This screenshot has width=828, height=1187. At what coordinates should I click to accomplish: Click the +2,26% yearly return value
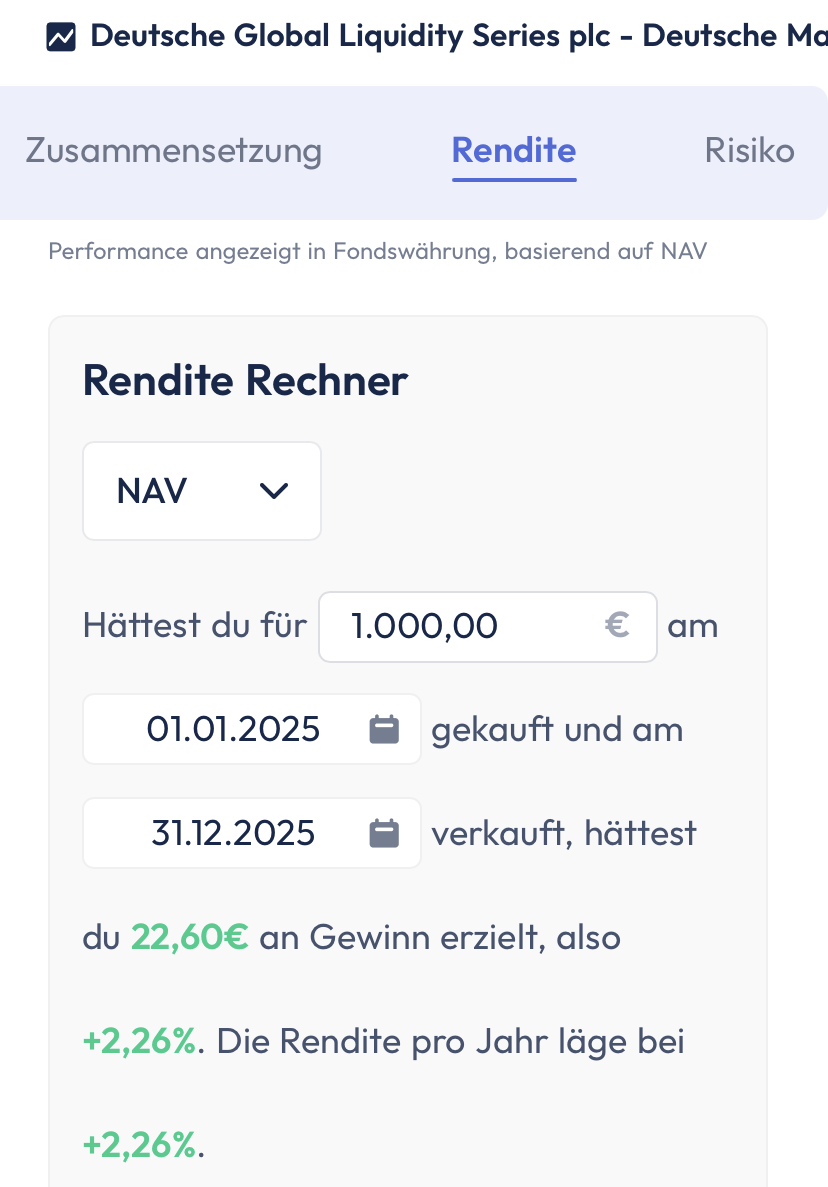point(139,1145)
